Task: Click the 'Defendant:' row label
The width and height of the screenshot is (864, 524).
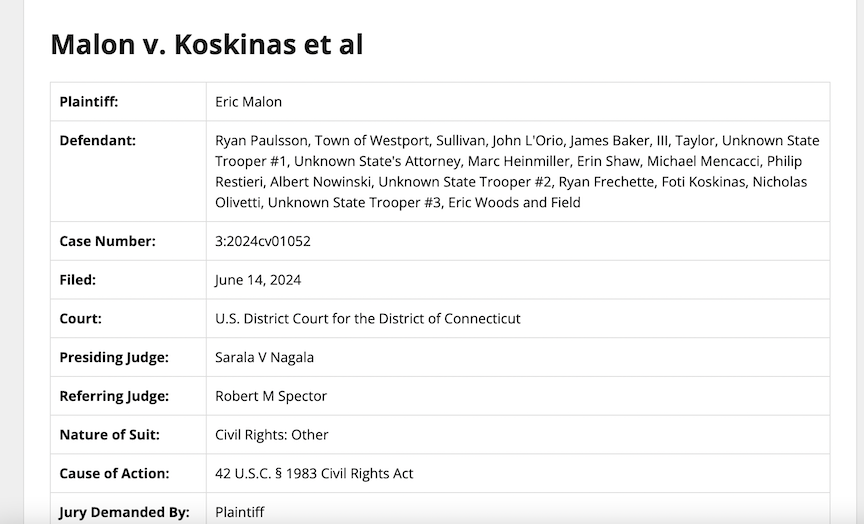Action: [96, 141]
